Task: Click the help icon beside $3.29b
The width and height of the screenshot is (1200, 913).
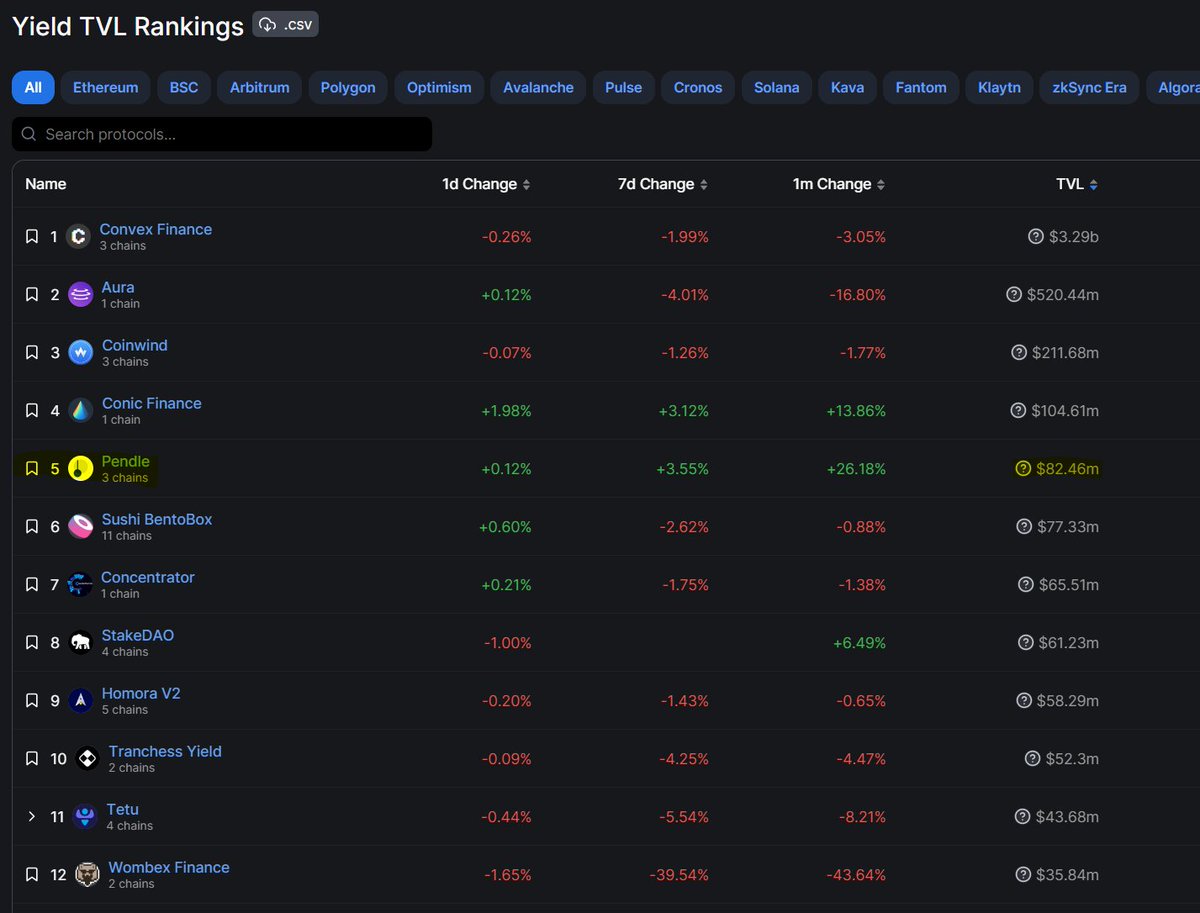Action: (x=1036, y=237)
